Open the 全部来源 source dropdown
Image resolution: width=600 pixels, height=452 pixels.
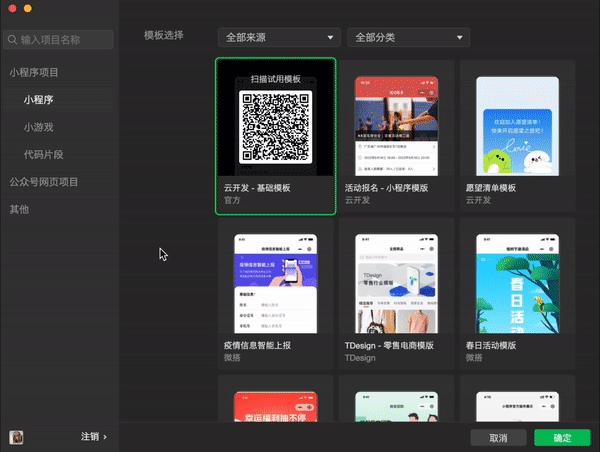tap(279, 38)
